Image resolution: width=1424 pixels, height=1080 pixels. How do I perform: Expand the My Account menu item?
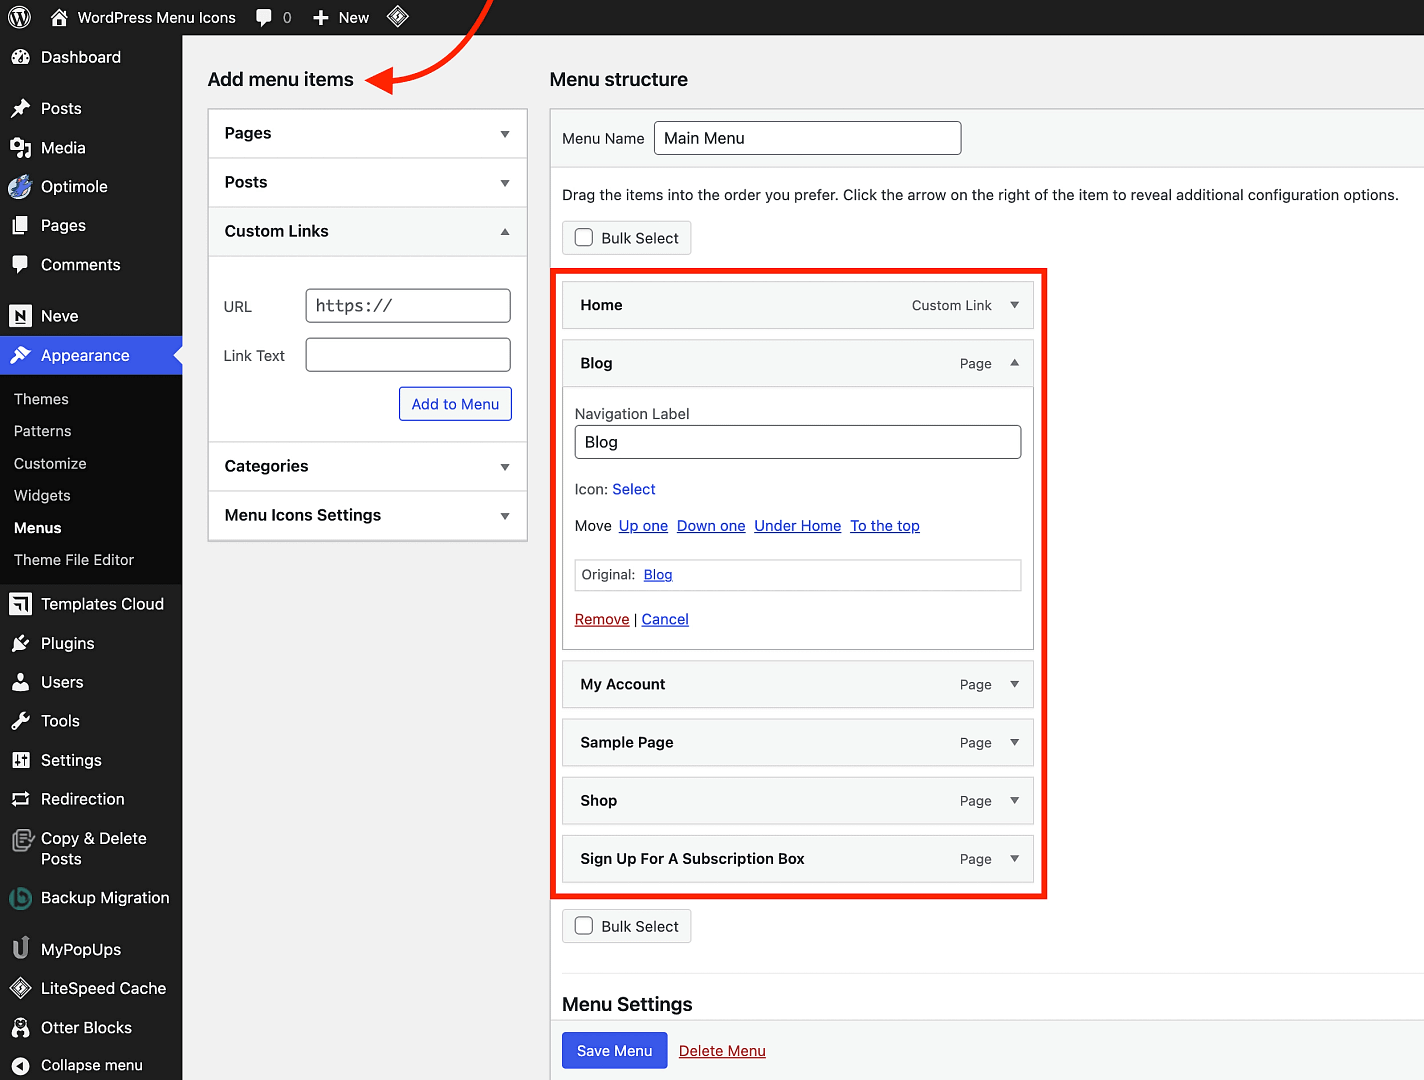(x=1015, y=684)
